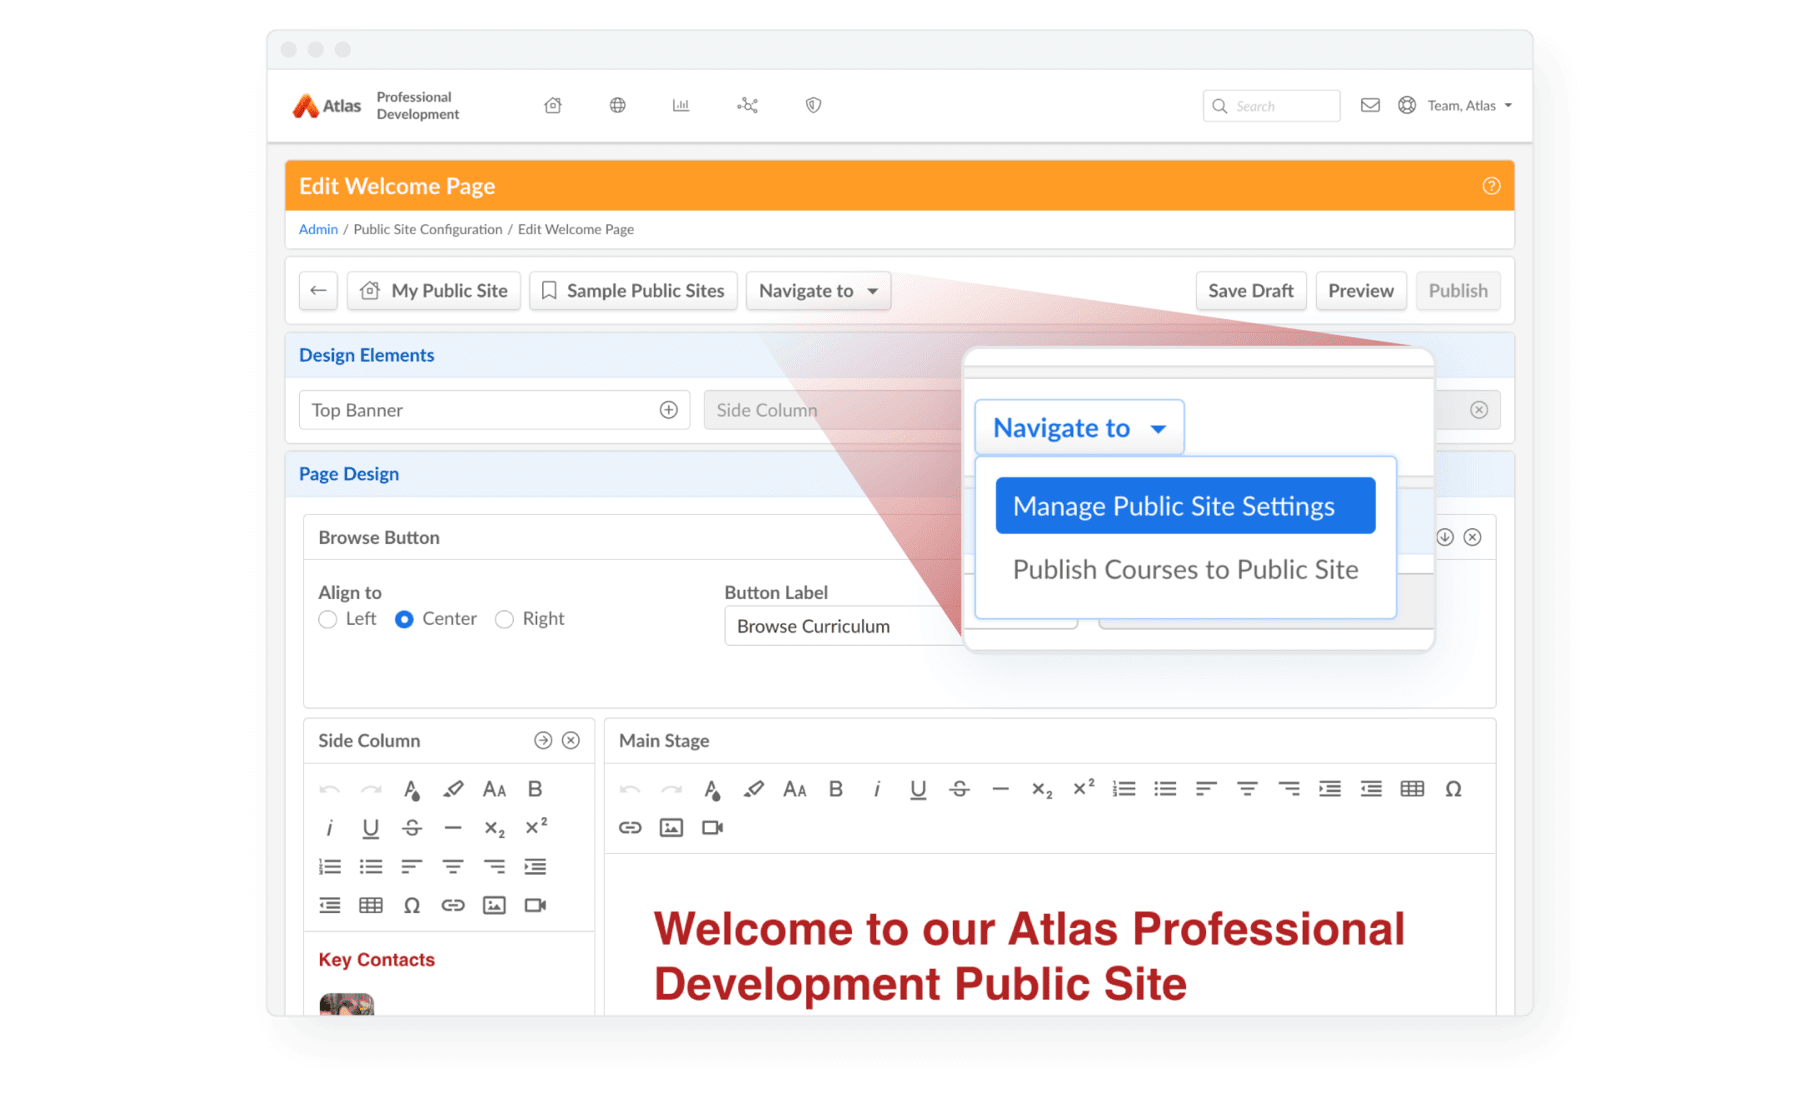Toggle italic in Side Column editor
This screenshot has width=1800, height=1093.
coord(329,828)
